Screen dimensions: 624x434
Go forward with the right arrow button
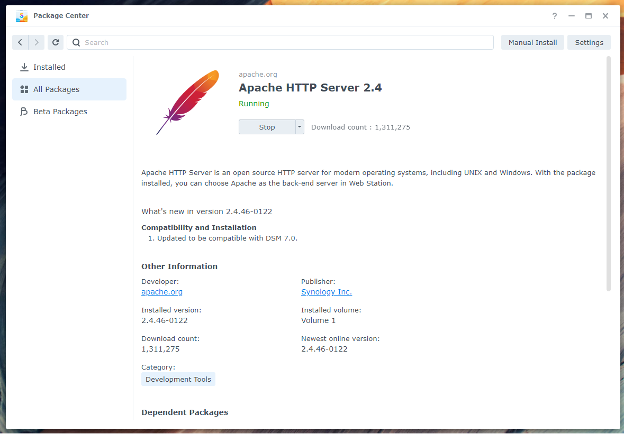36,42
